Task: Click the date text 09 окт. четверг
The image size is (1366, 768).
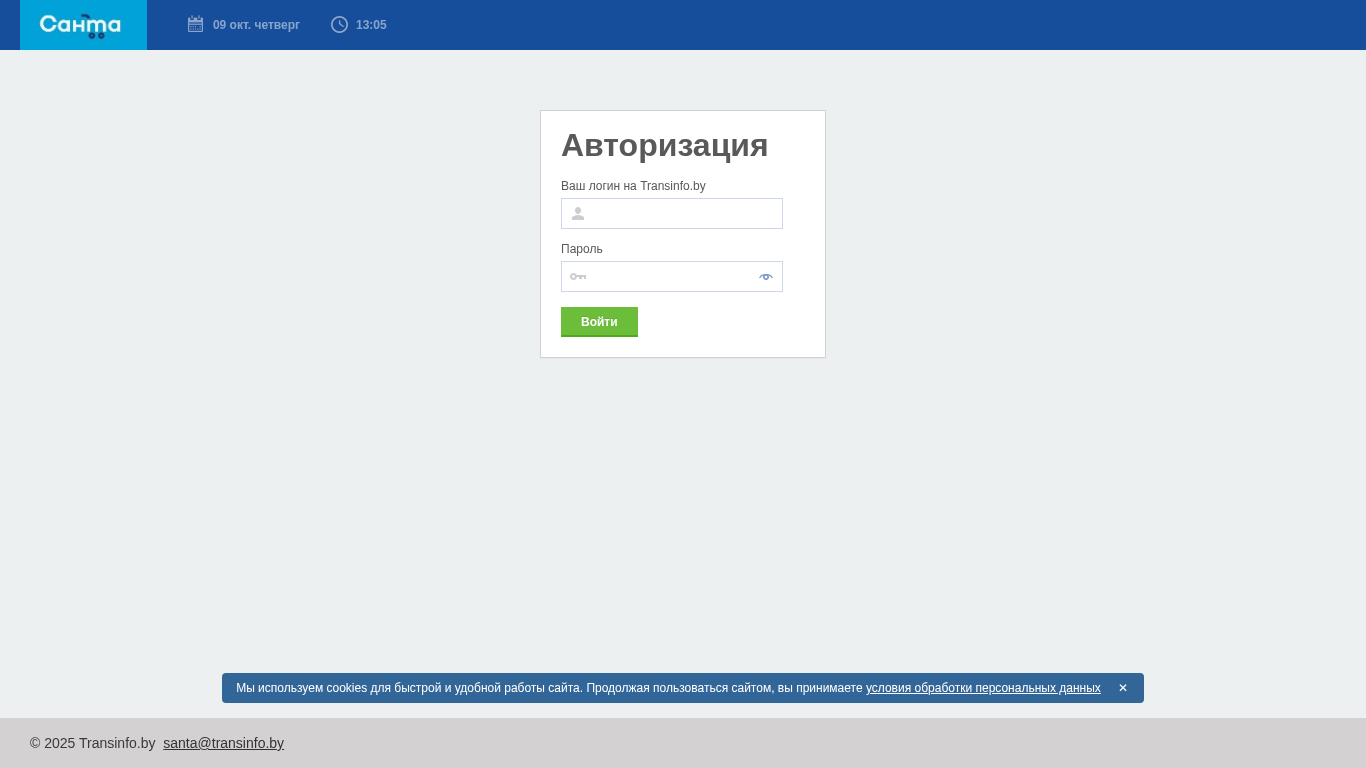Action: point(256,25)
